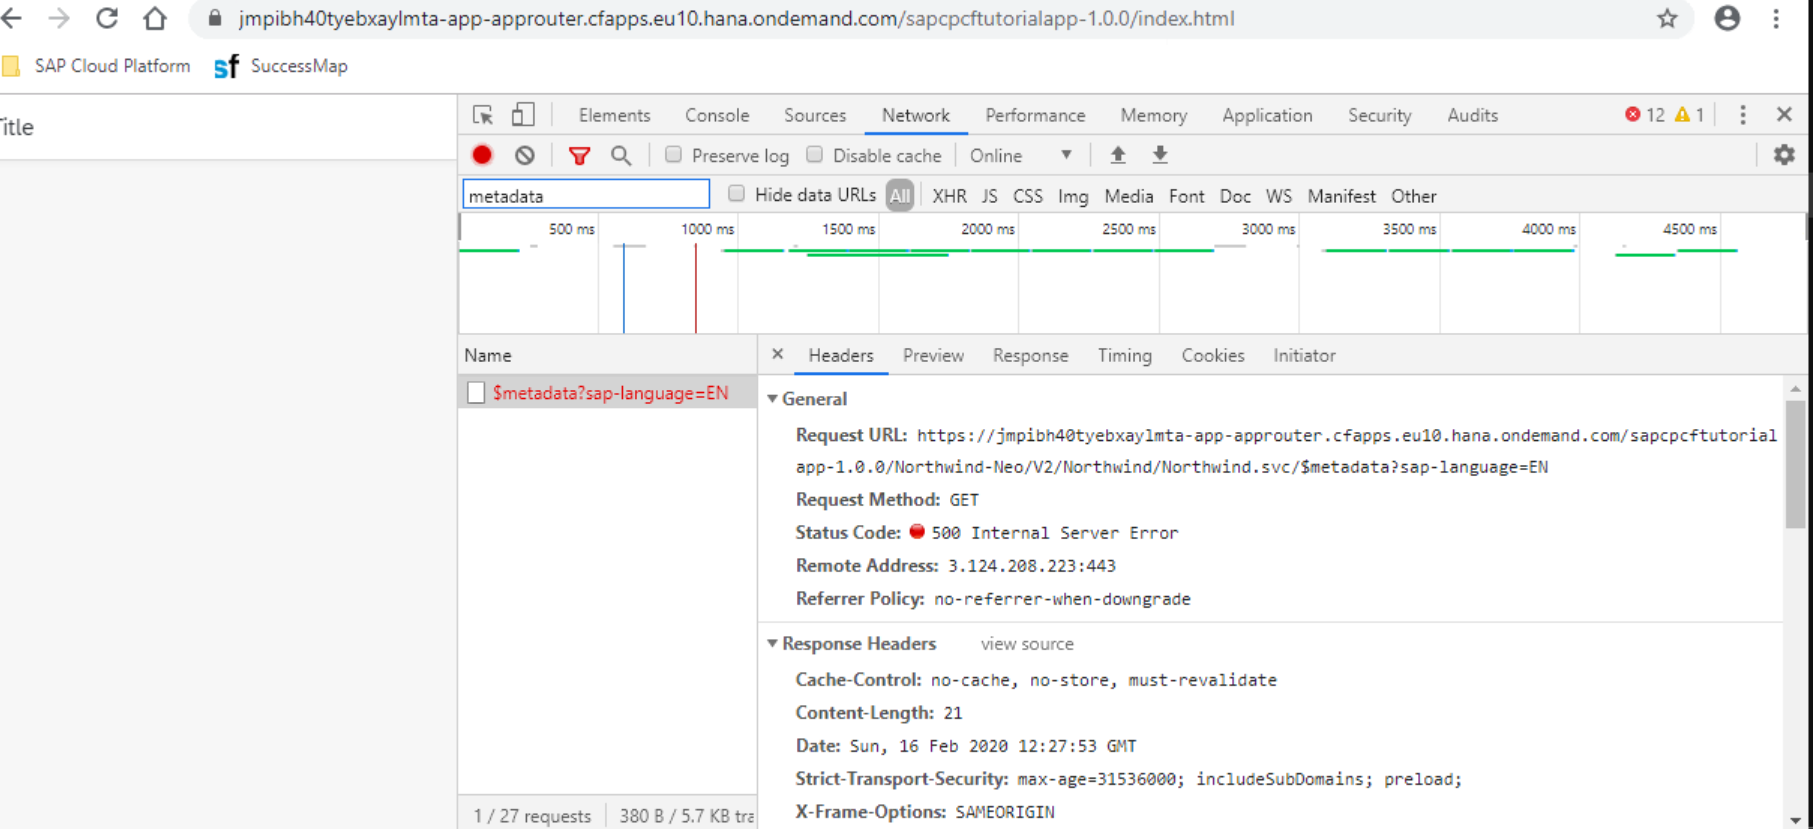The image size is (1813, 829).
Task: Filter requests by All types
Action: (900, 196)
